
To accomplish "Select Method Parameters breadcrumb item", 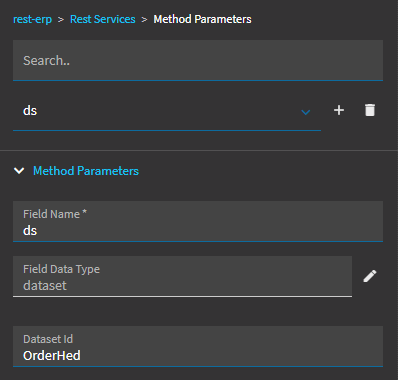I will click(202, 19).
